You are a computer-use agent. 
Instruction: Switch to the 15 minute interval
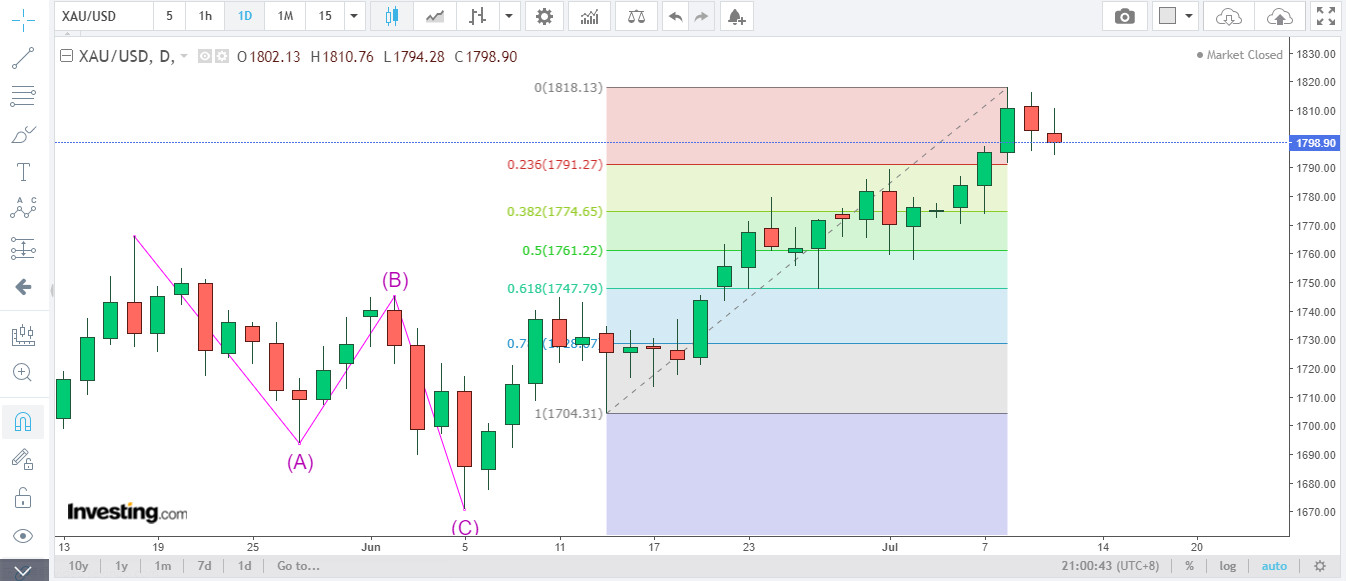tap(324, 16)
